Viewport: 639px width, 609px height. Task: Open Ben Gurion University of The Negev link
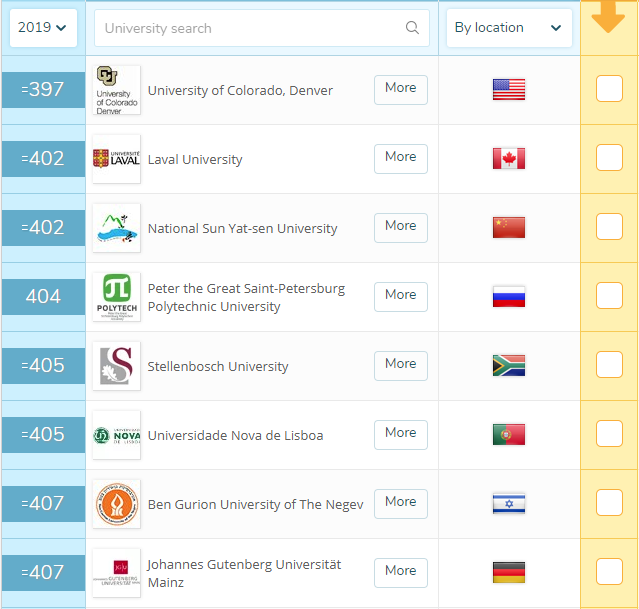click(255, 504)
